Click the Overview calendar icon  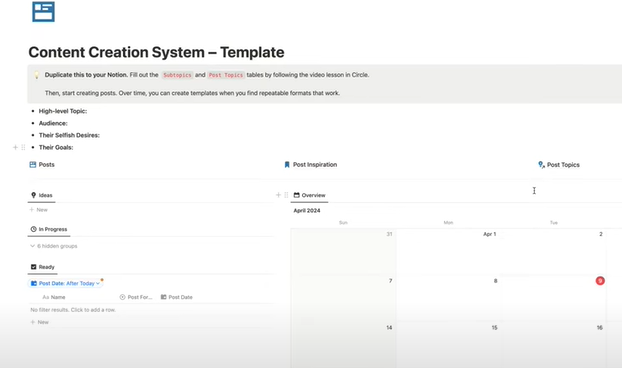(296, 195)
